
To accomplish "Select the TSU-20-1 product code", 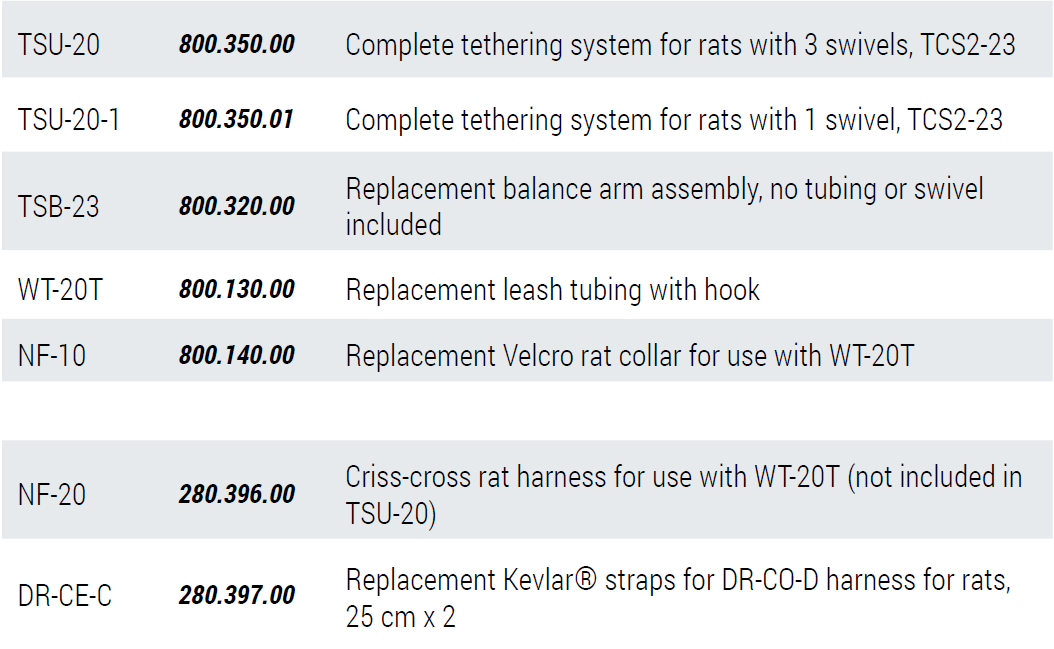I will tap(69, 120).
